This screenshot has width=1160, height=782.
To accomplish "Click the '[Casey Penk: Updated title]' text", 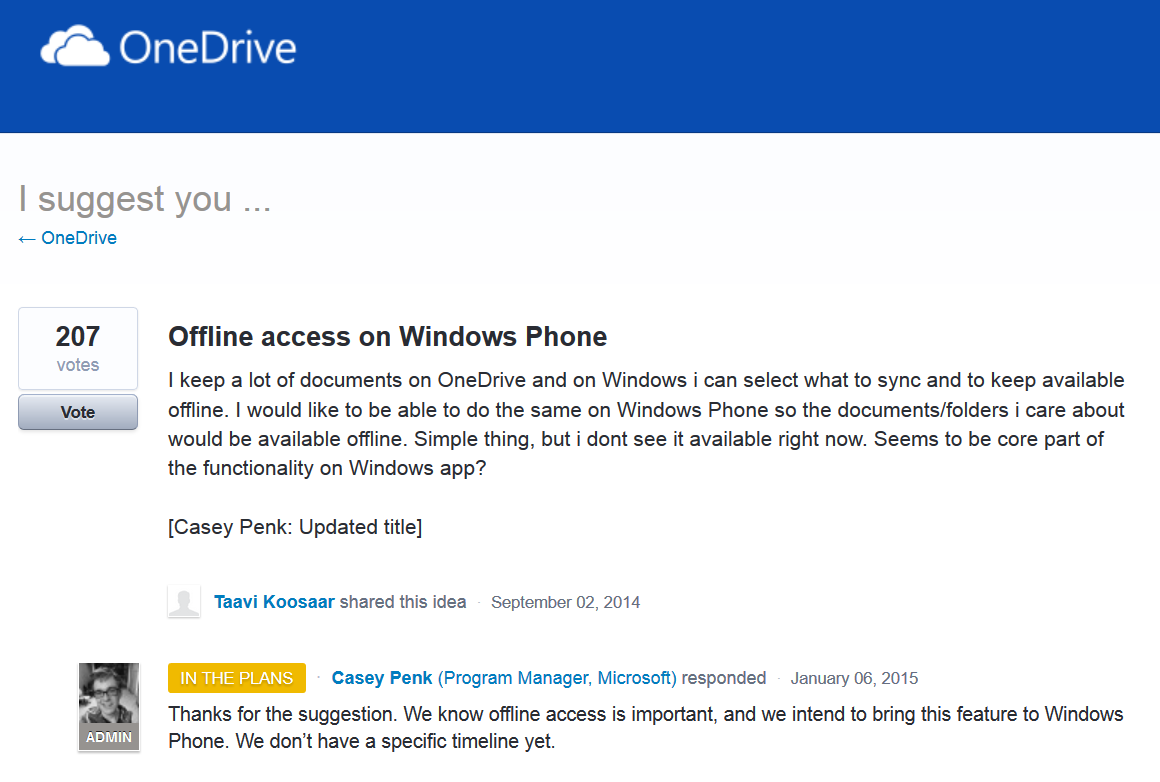I will point(295,527).
